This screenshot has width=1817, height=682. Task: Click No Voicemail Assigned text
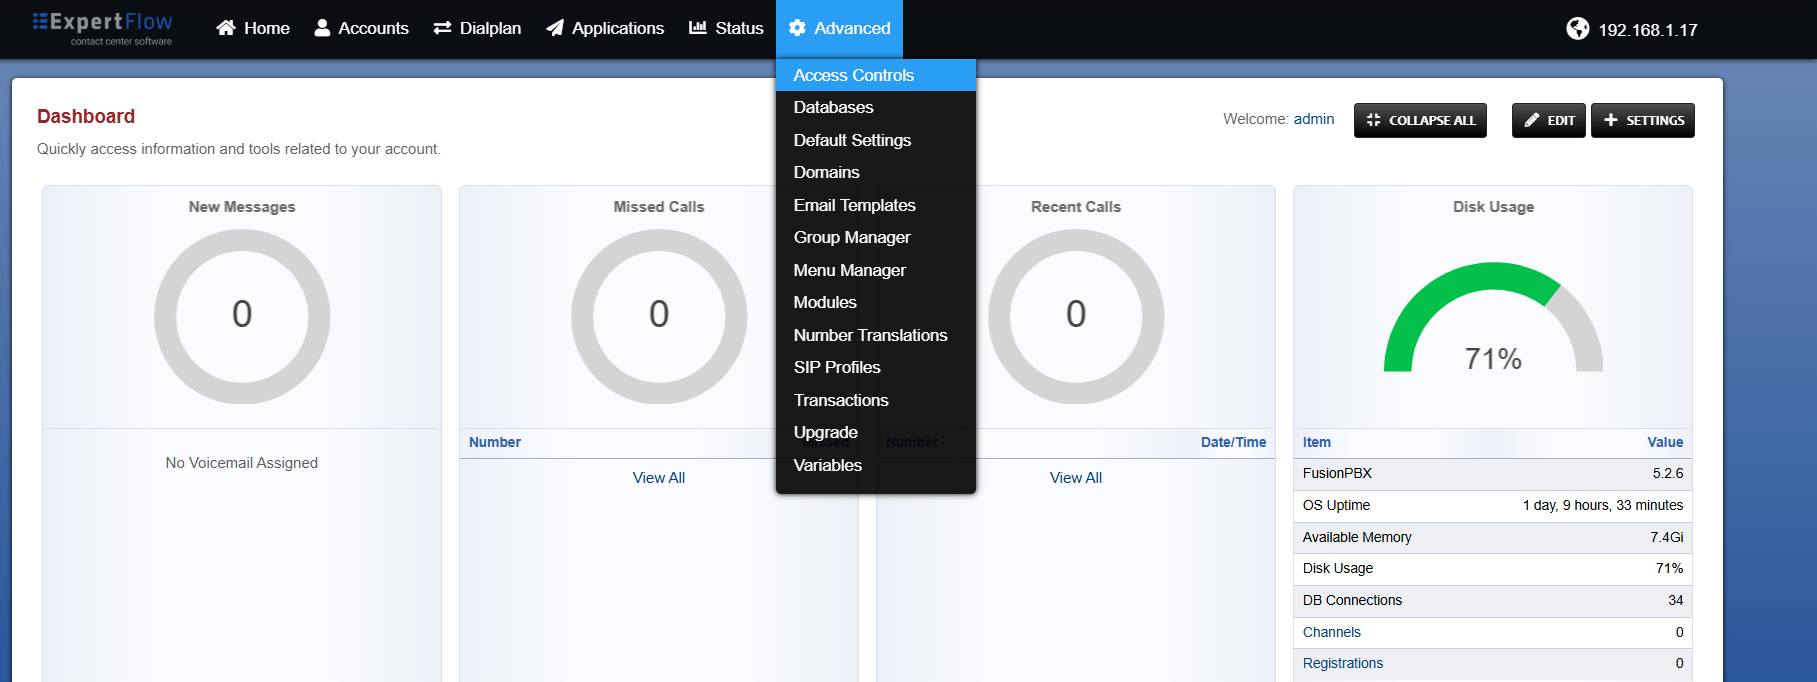(242, 463)
